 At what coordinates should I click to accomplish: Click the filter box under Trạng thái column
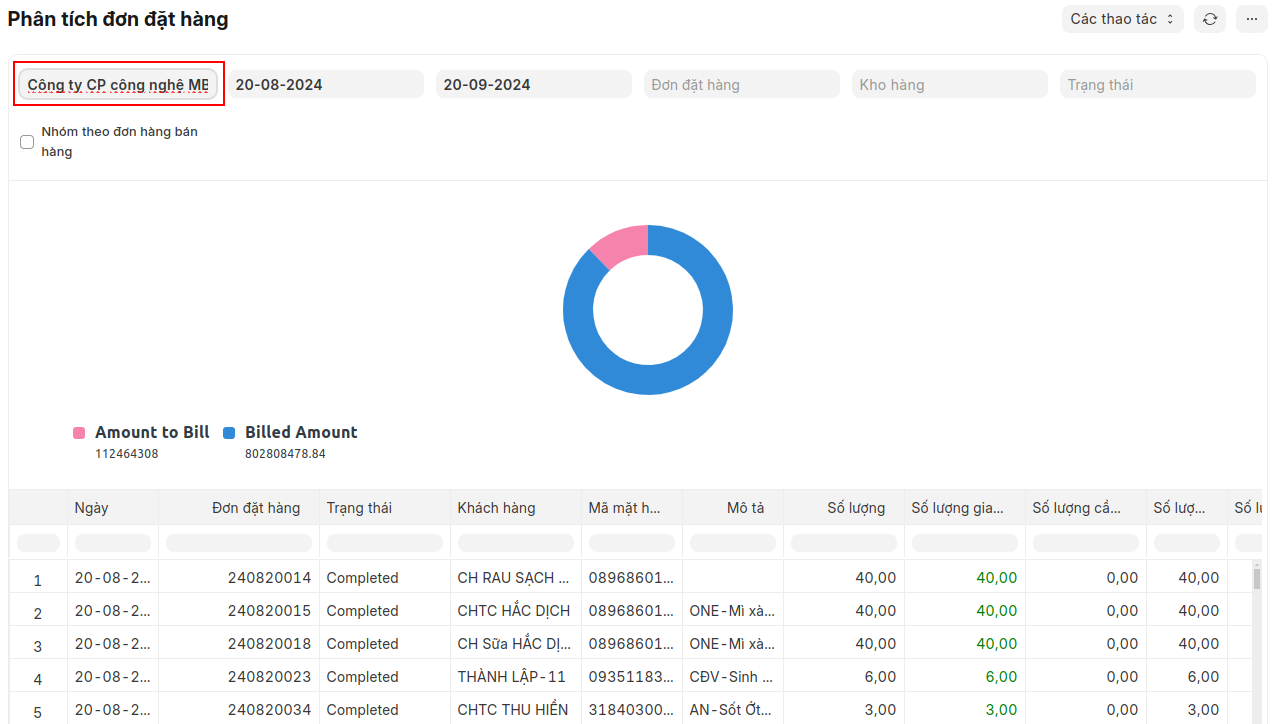coord(385,543)
